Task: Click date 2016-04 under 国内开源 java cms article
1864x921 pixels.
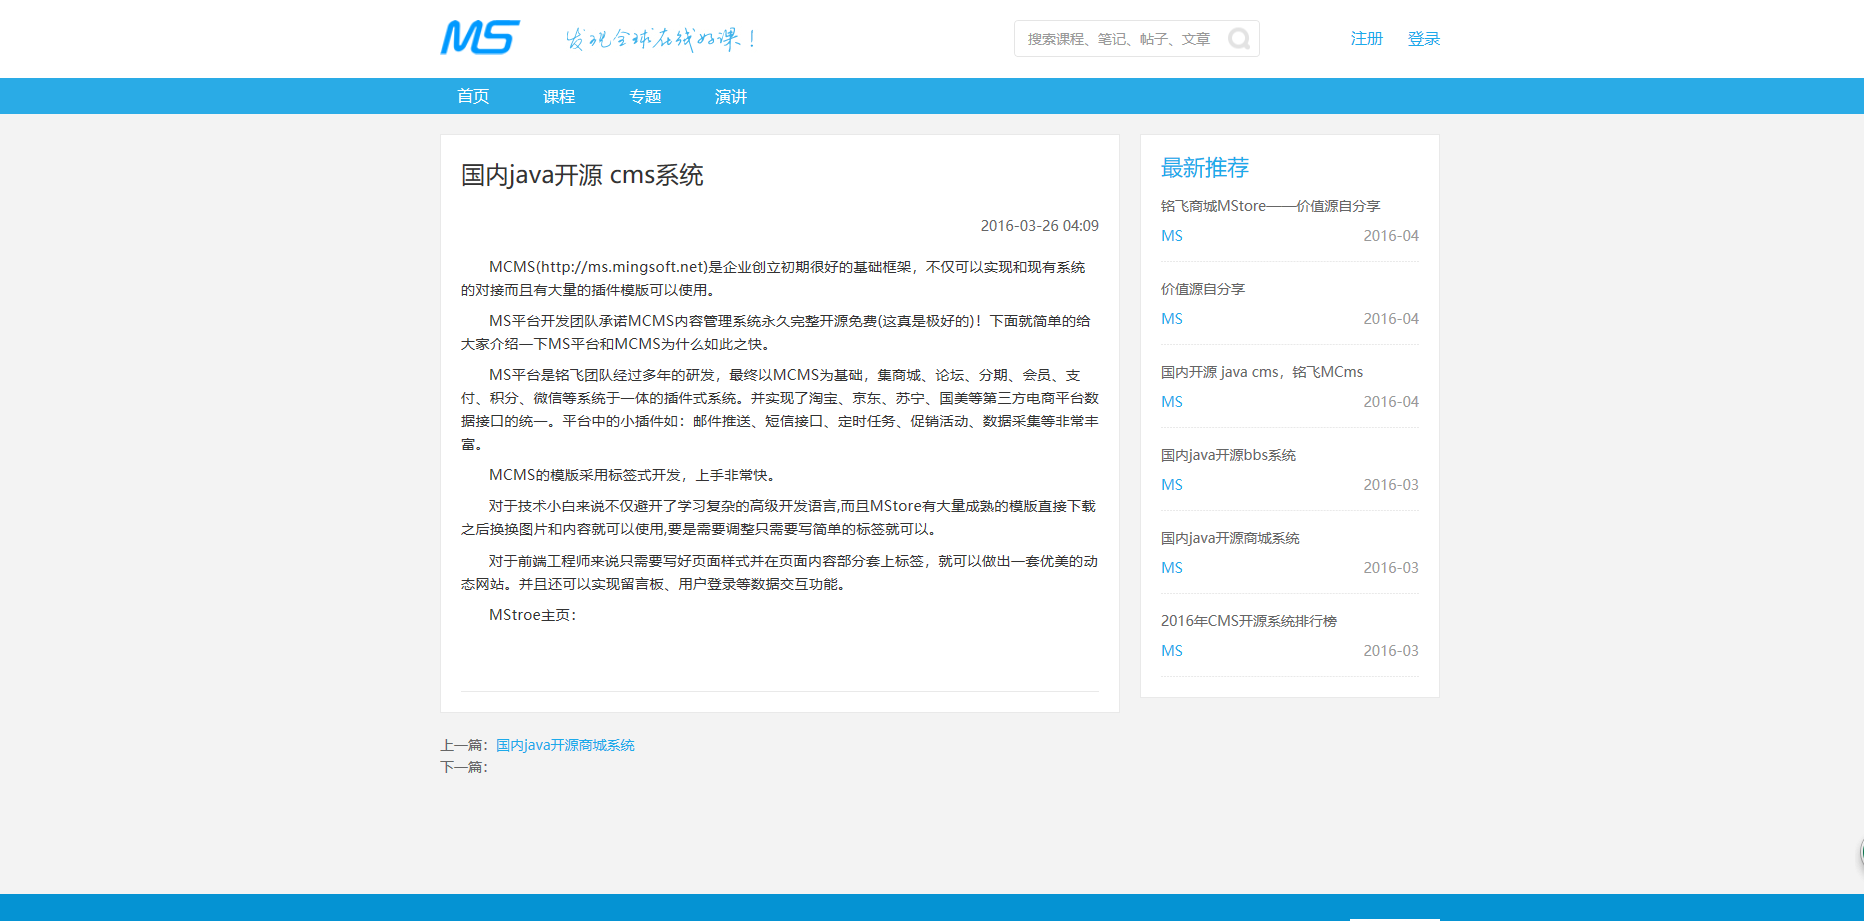Action: pyautogui.click(x=1391, y=402)
